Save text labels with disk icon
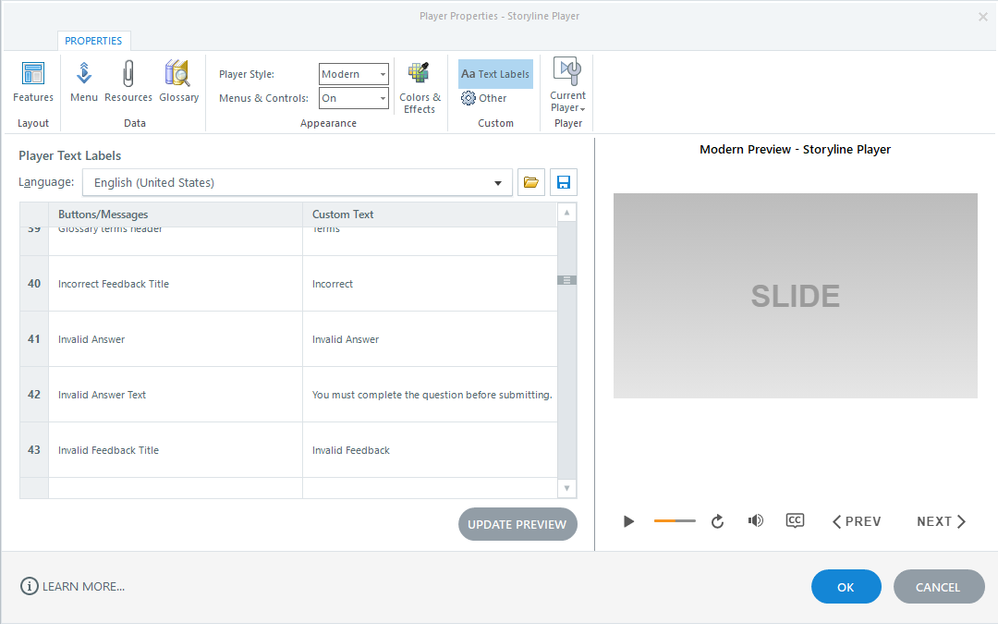The width and height of the screenshot is (998, 624). click(x=563, y=183)
